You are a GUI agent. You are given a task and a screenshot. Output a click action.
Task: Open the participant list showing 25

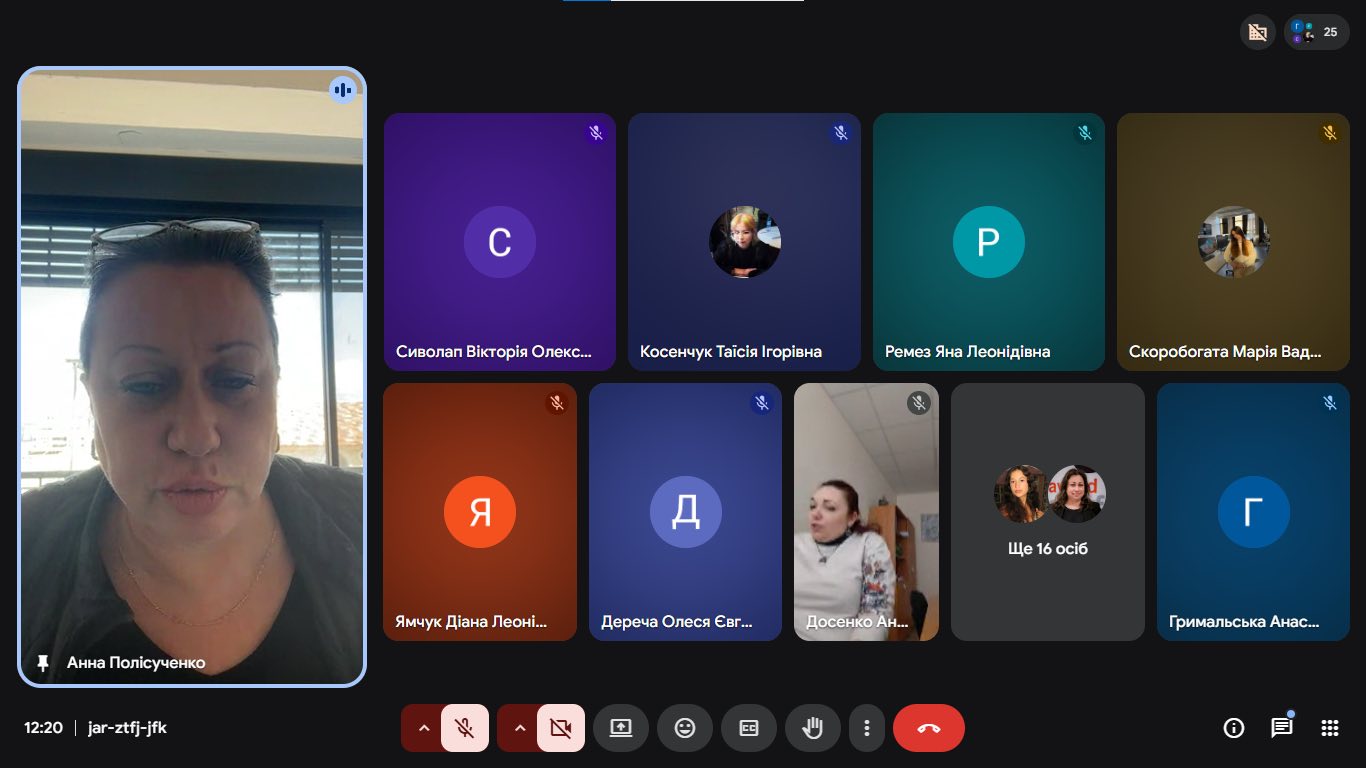1316,32
